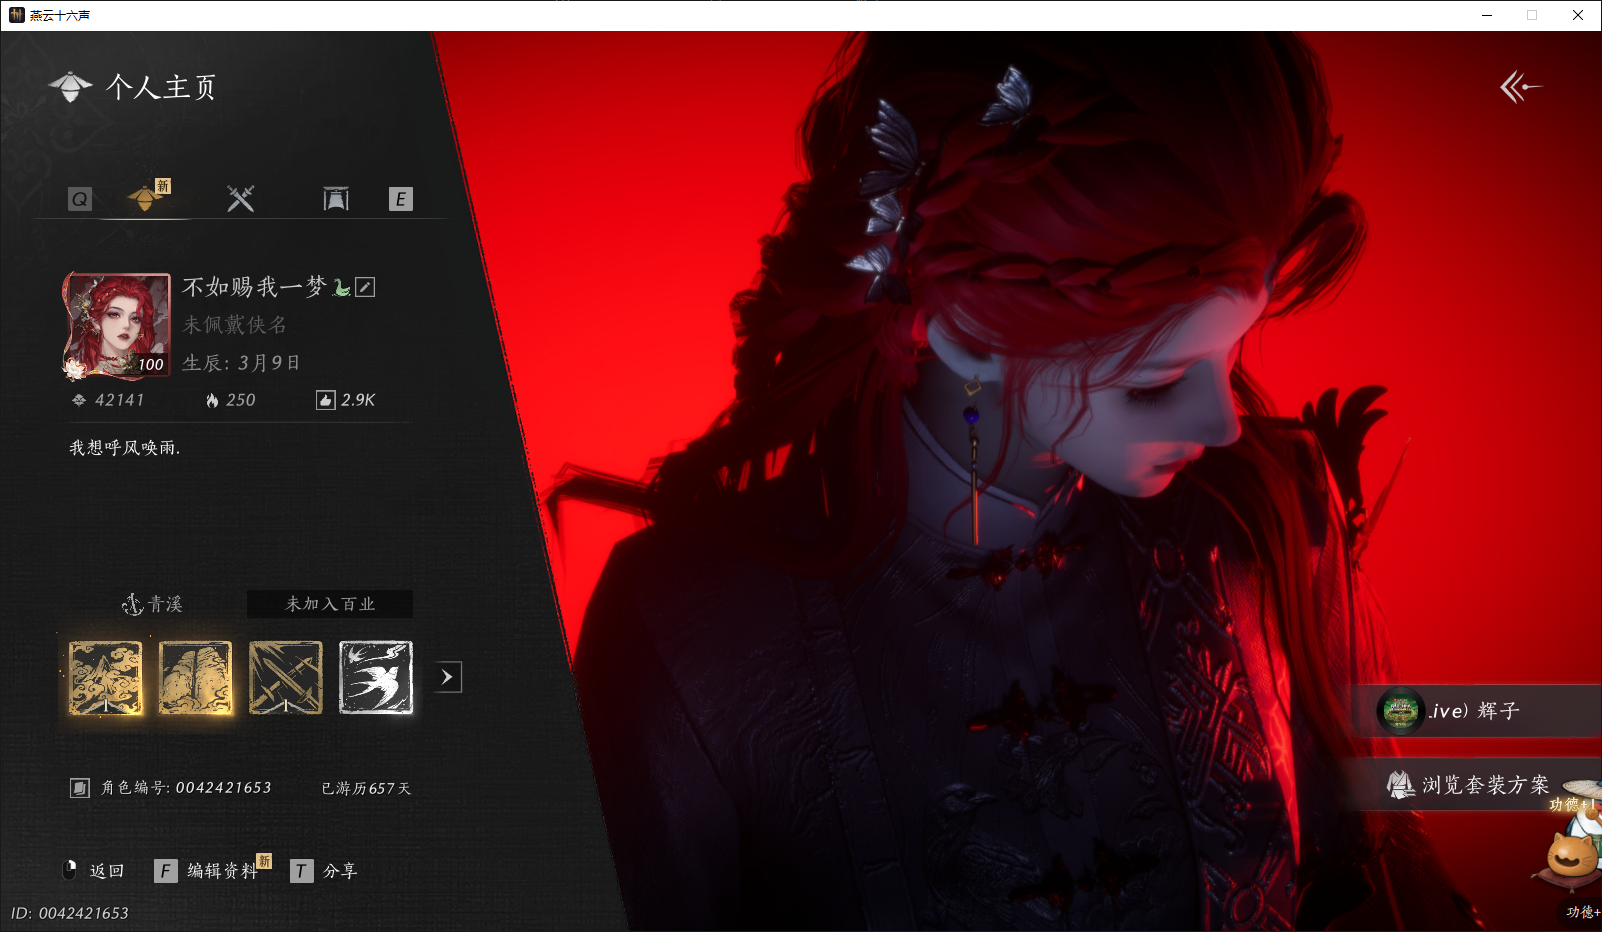This screenshot has height=932, width=1602.
Task: Open the profile tab marked 新
Action: [x=148, y=196]
